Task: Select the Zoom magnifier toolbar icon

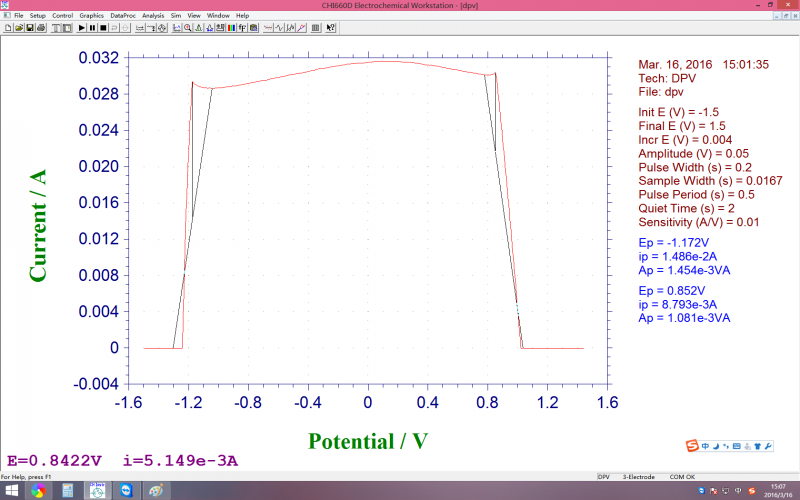Action: 188,28
